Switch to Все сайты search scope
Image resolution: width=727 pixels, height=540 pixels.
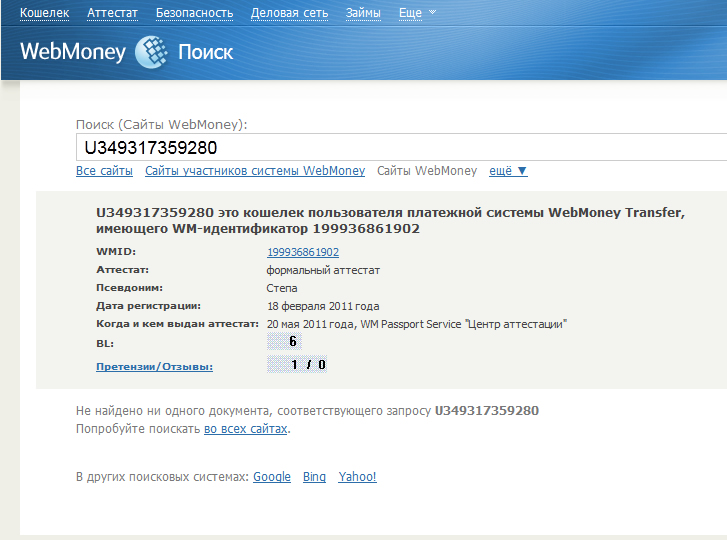pos(104,171)
